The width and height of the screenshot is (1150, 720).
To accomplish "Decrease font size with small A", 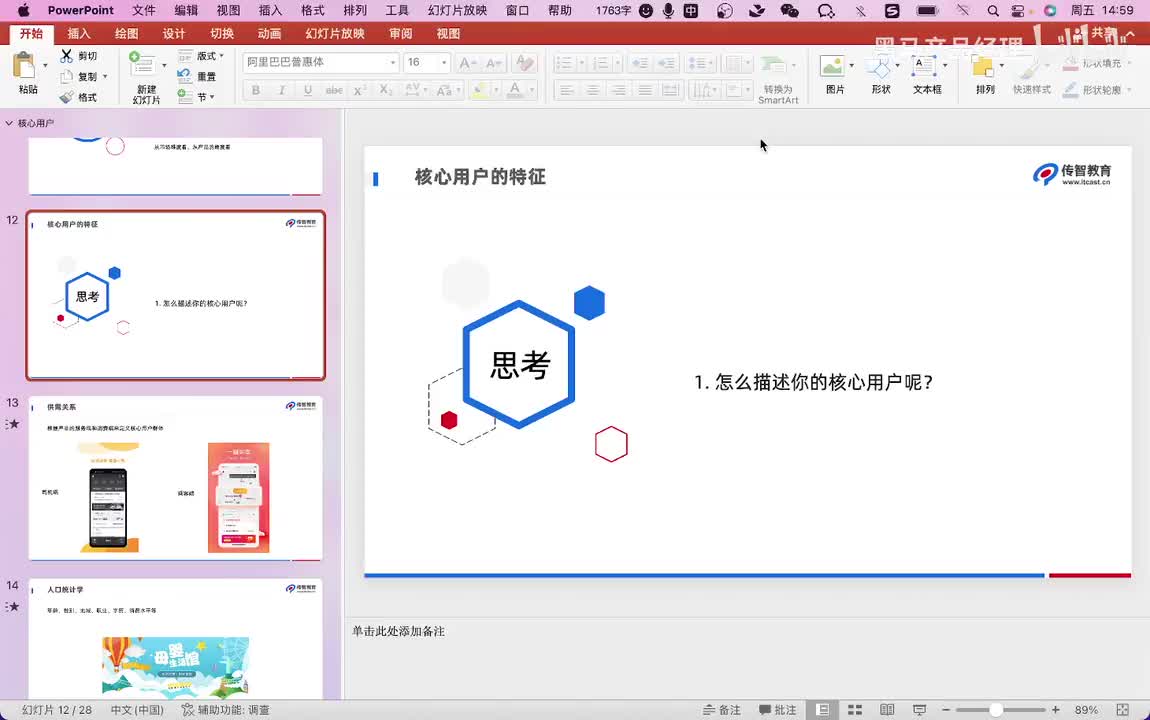I will [x=494, y=63].
